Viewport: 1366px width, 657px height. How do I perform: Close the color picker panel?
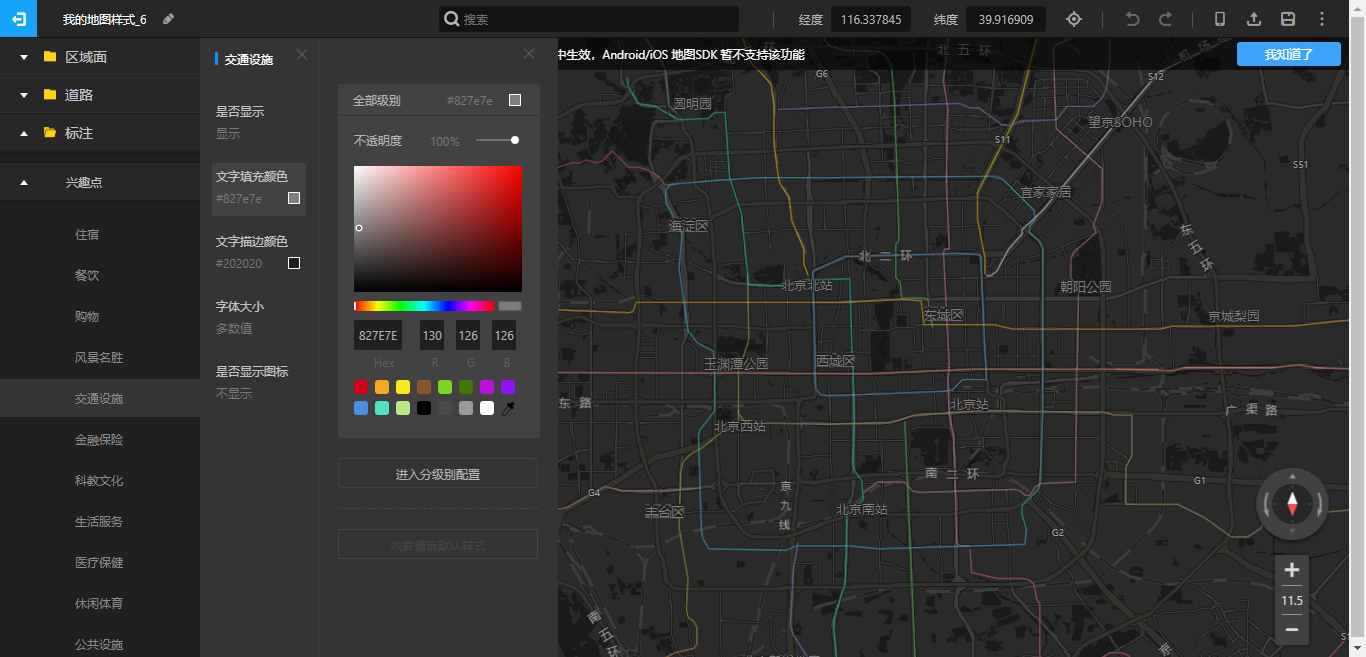pyautogui.click(x=529, y=53)
